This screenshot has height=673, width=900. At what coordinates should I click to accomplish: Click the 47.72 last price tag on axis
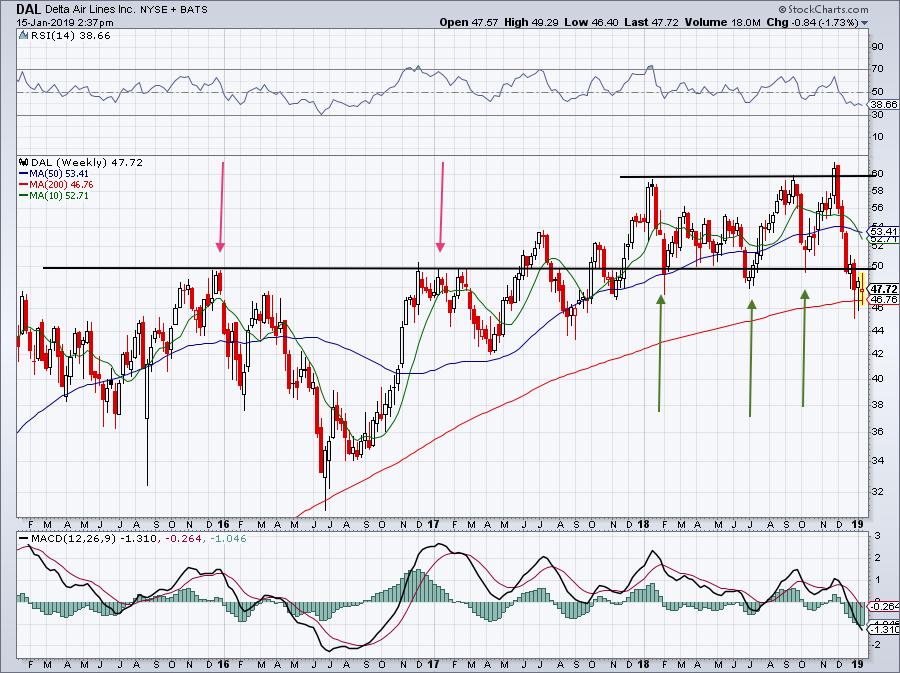(884, 289)
